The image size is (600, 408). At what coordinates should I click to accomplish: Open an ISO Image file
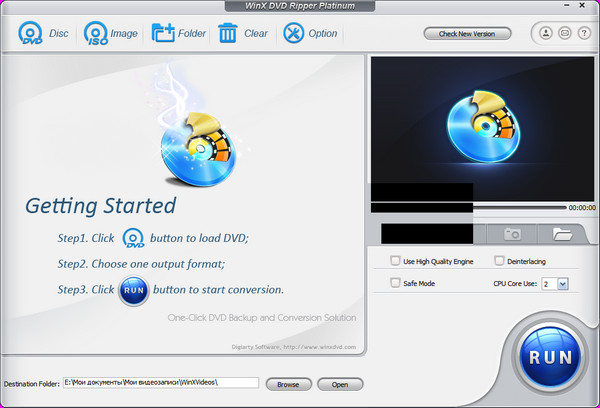(110, 33)
